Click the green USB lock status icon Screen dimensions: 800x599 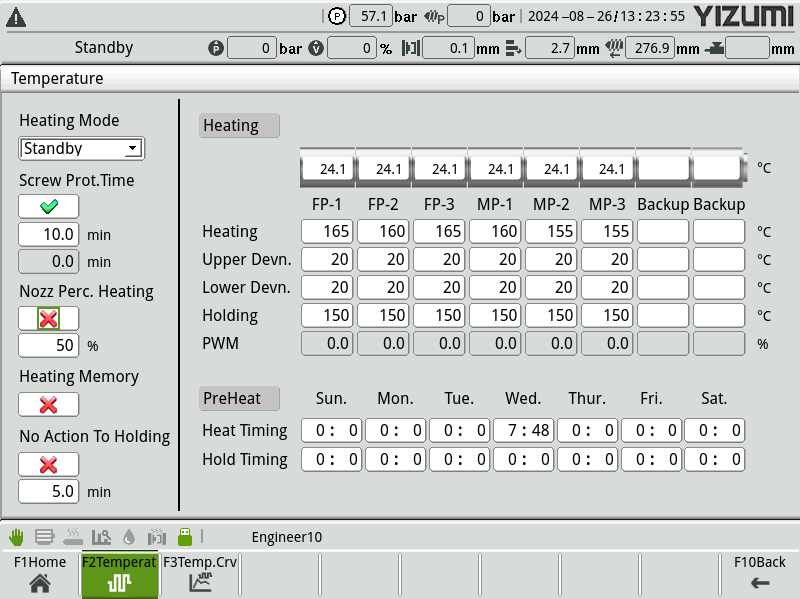click(184, 537)
